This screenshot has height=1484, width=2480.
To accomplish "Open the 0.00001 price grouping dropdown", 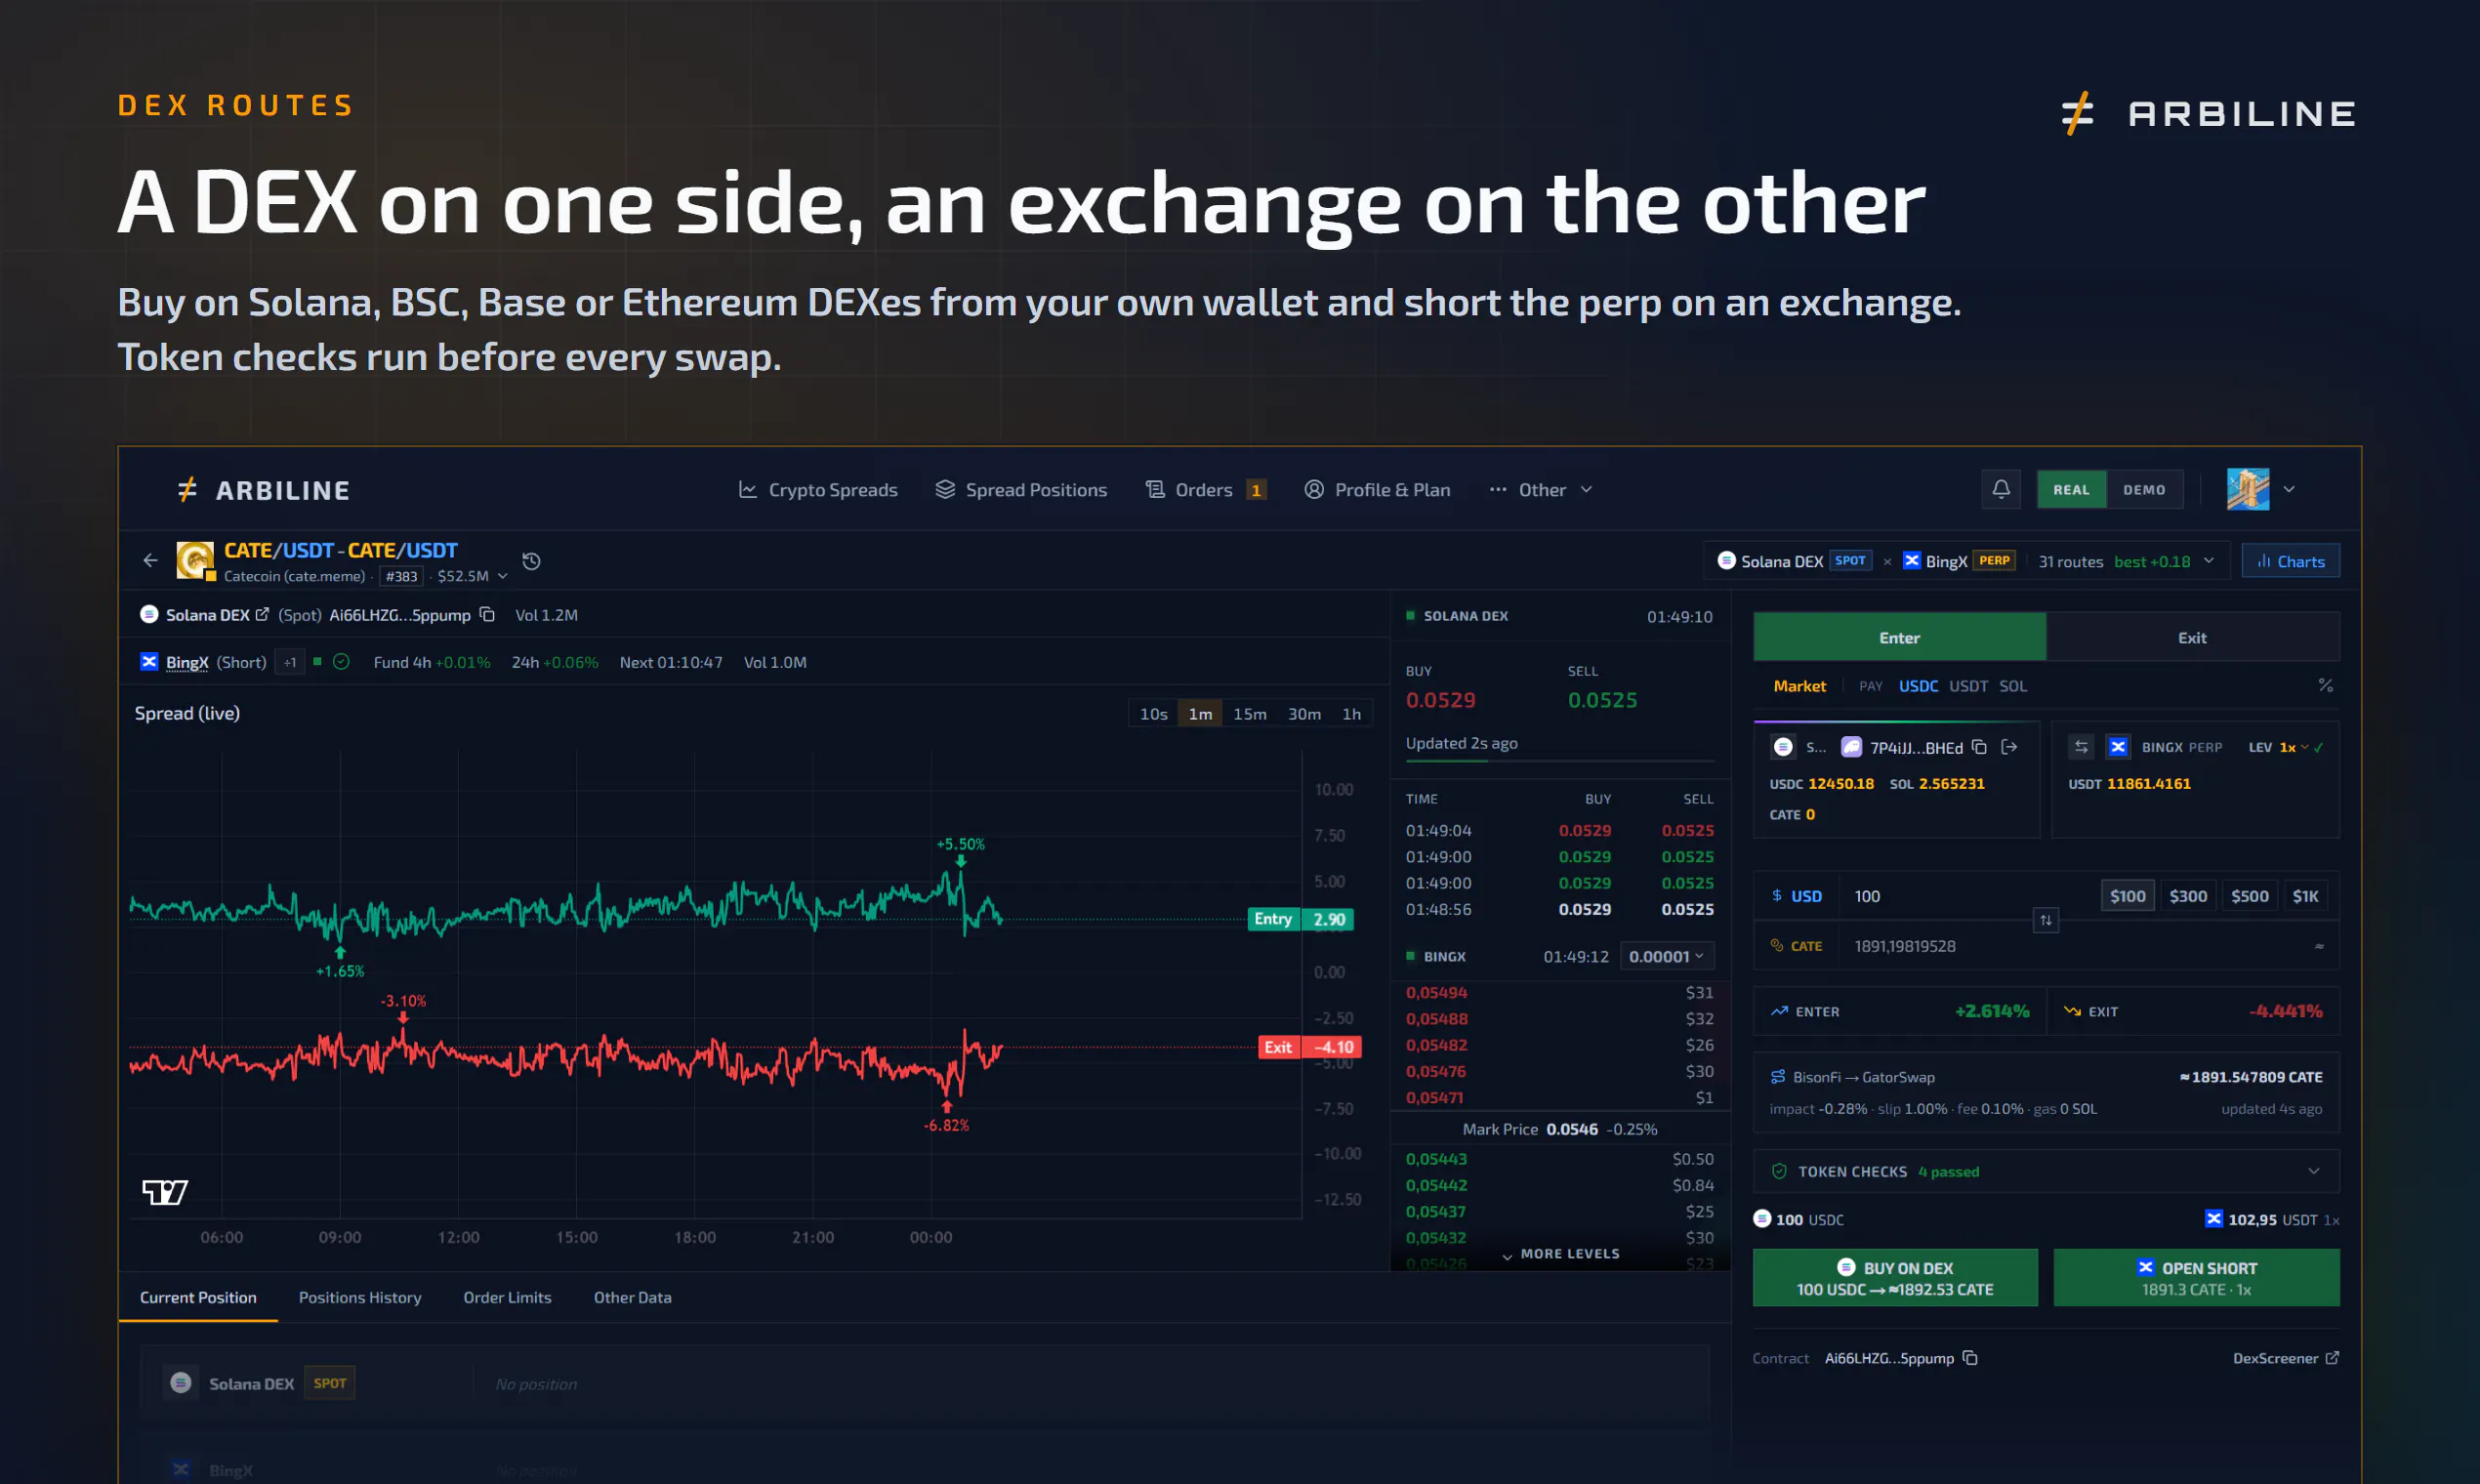I will pyautogui.click(x=1666, y=956).
